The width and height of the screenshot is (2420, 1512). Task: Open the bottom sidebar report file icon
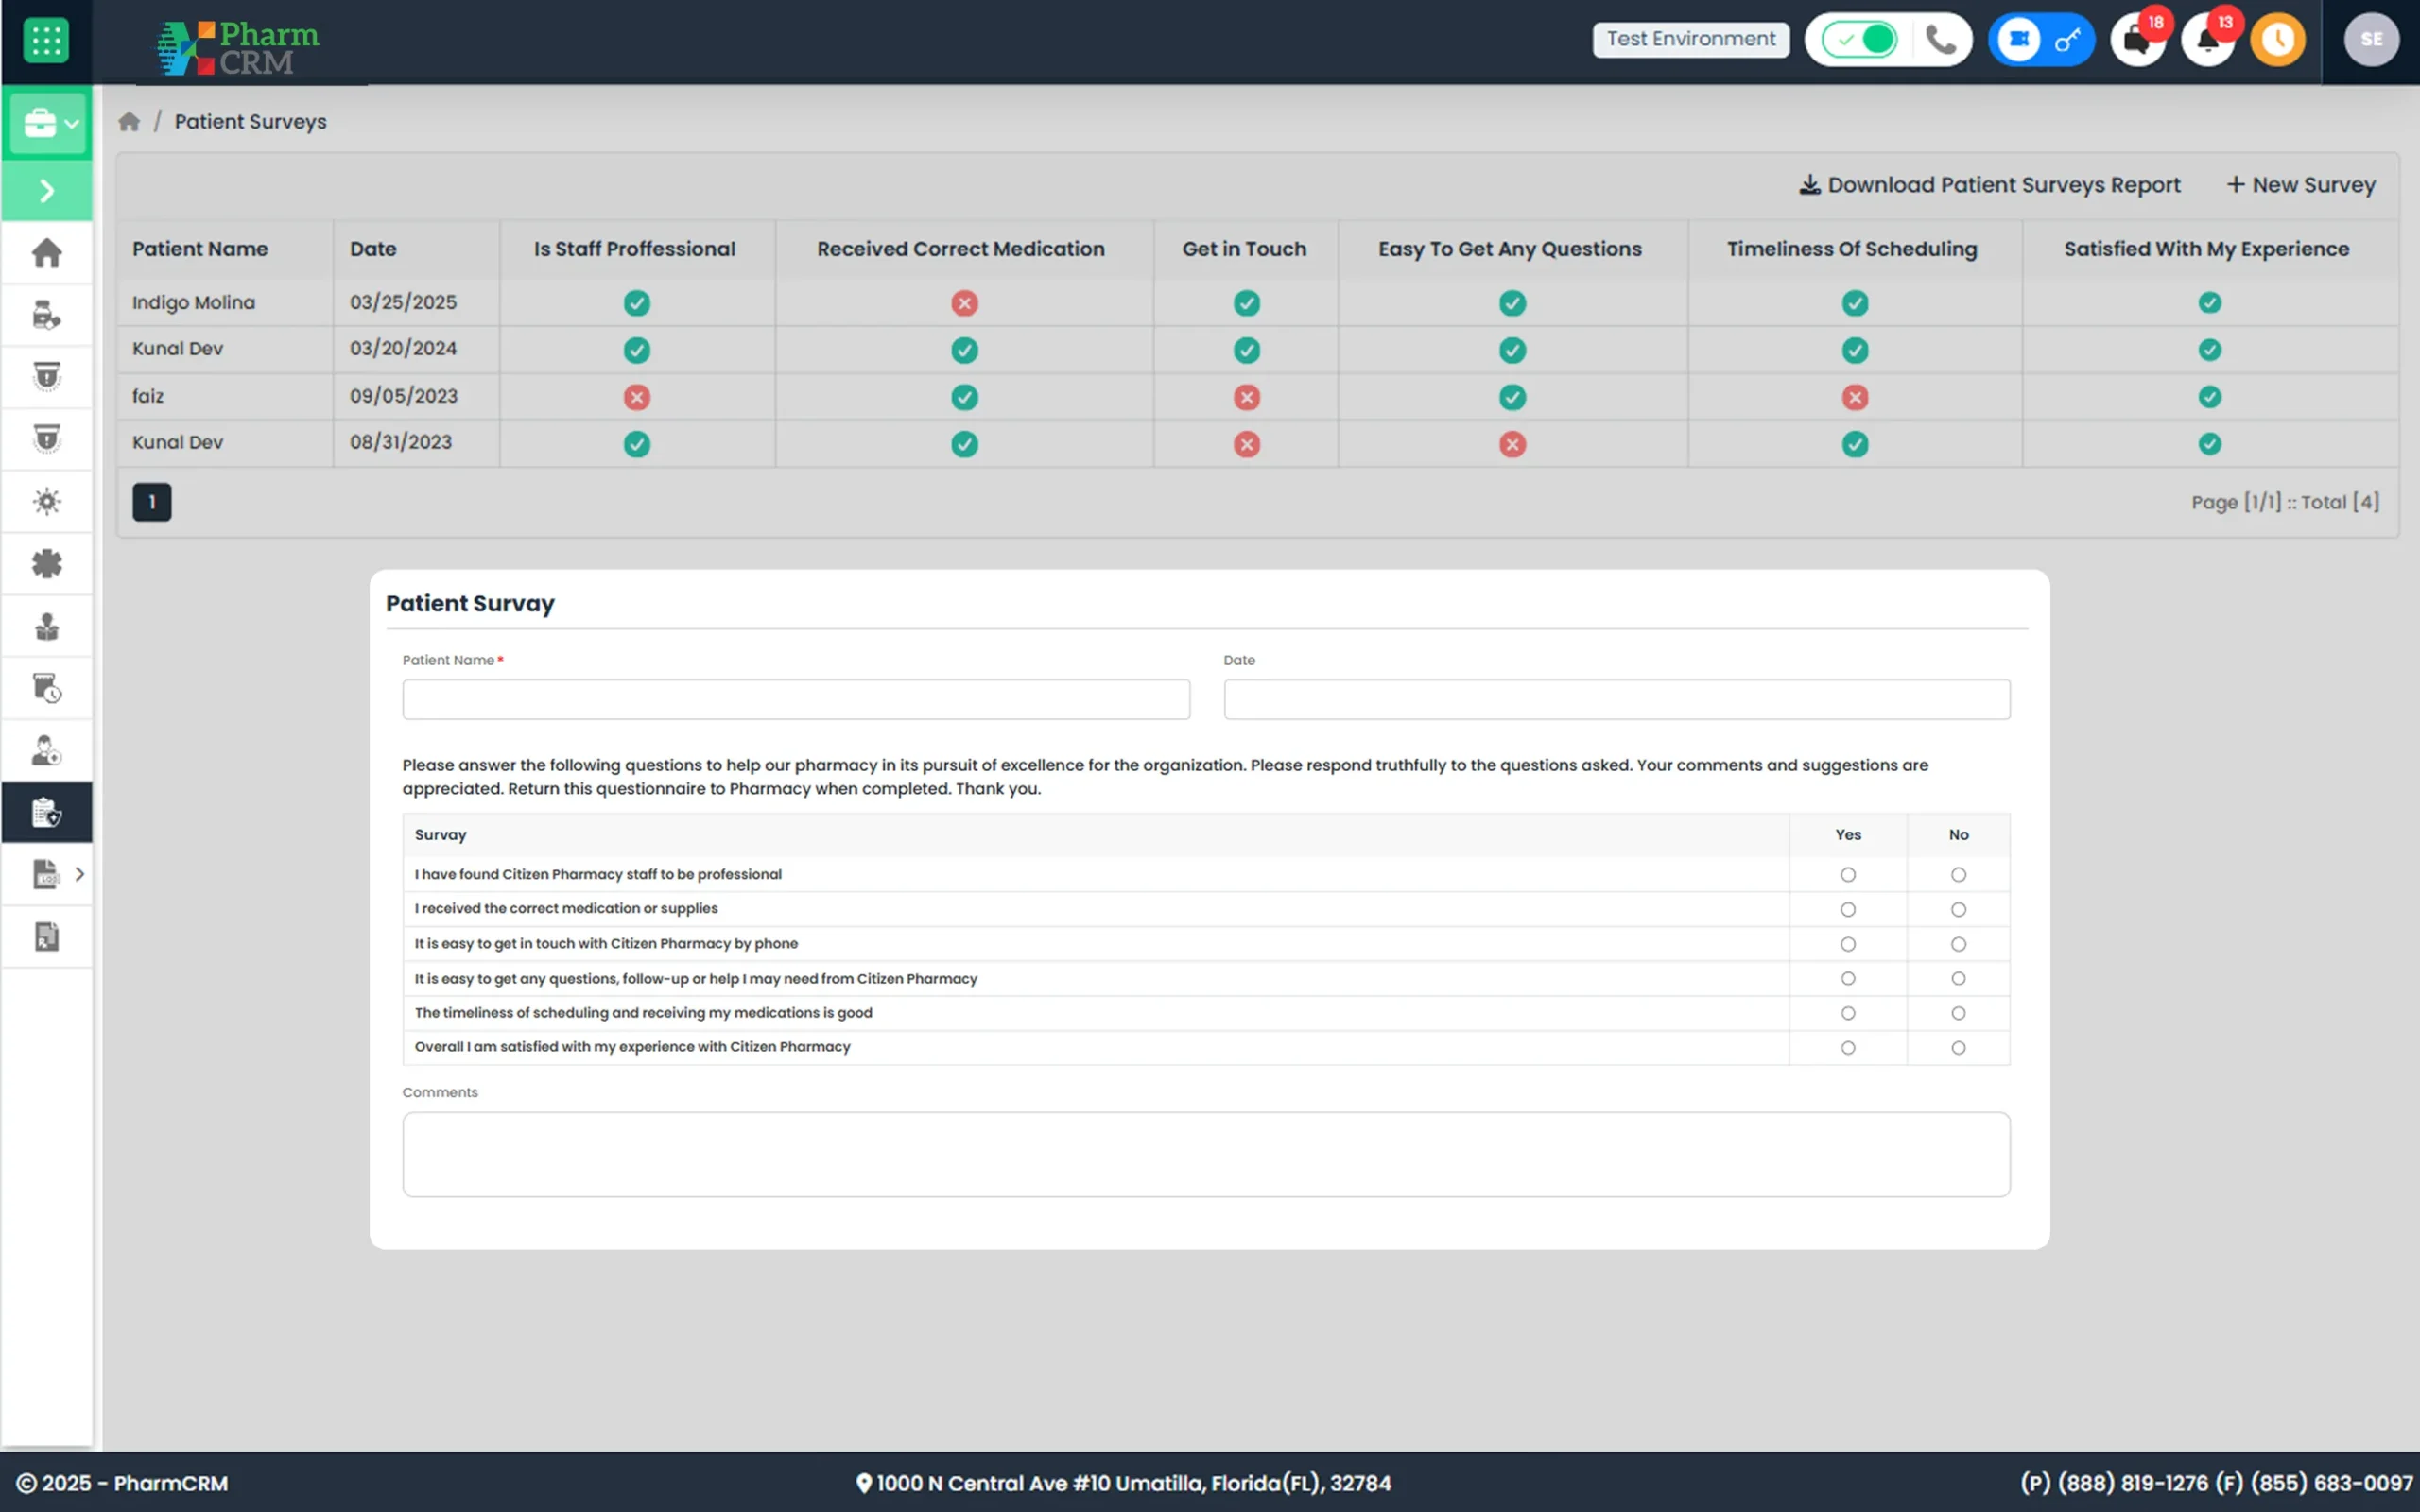[46, 936]
